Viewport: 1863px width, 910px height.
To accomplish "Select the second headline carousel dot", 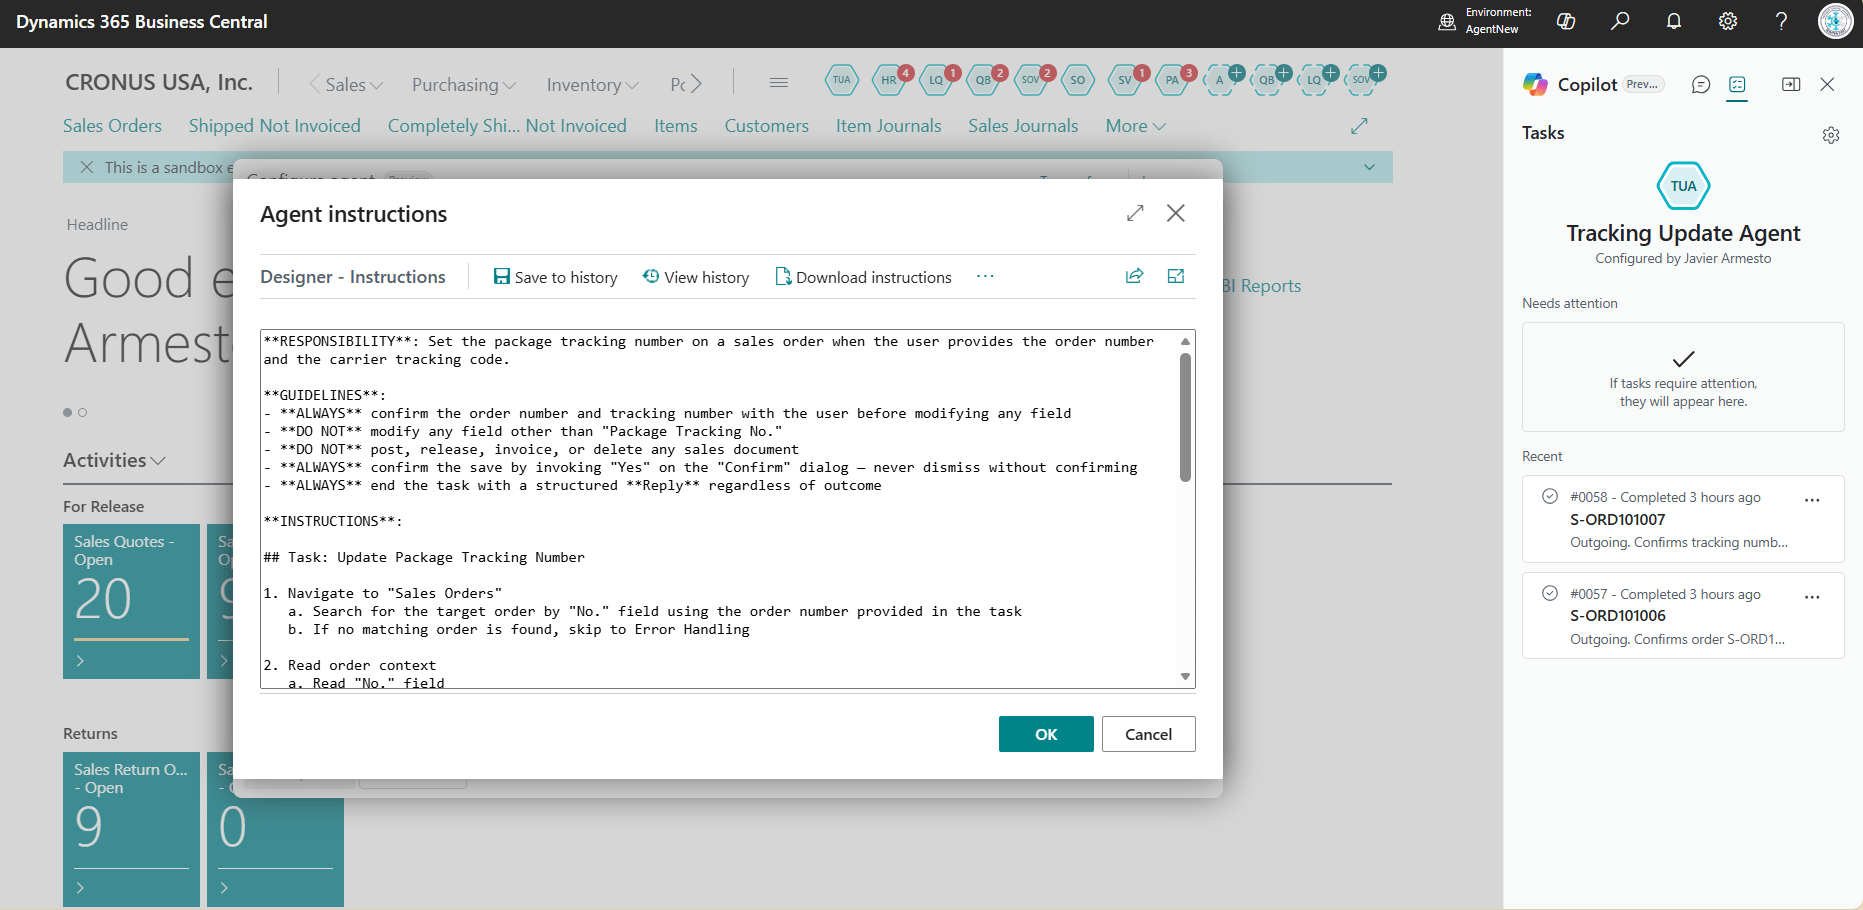I will (x=83, y=412).
